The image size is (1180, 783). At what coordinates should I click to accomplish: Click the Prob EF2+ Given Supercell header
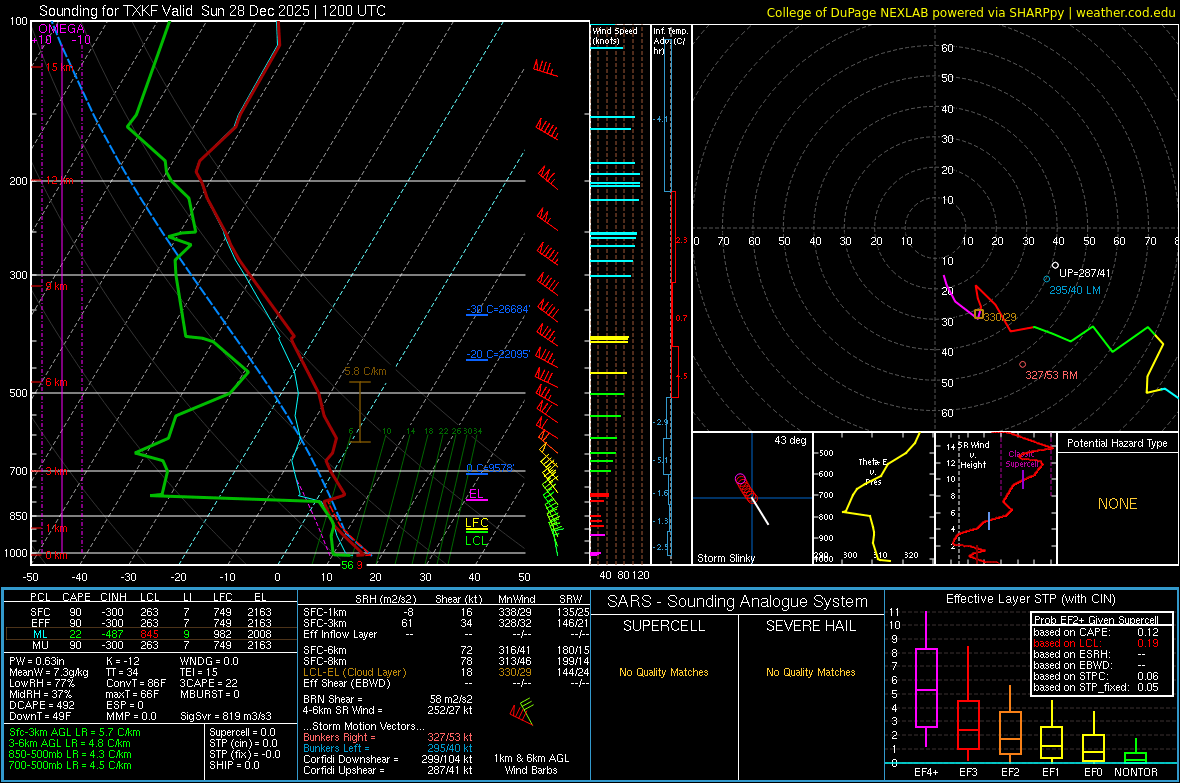pyautogui.click(x=1096, y=620)
